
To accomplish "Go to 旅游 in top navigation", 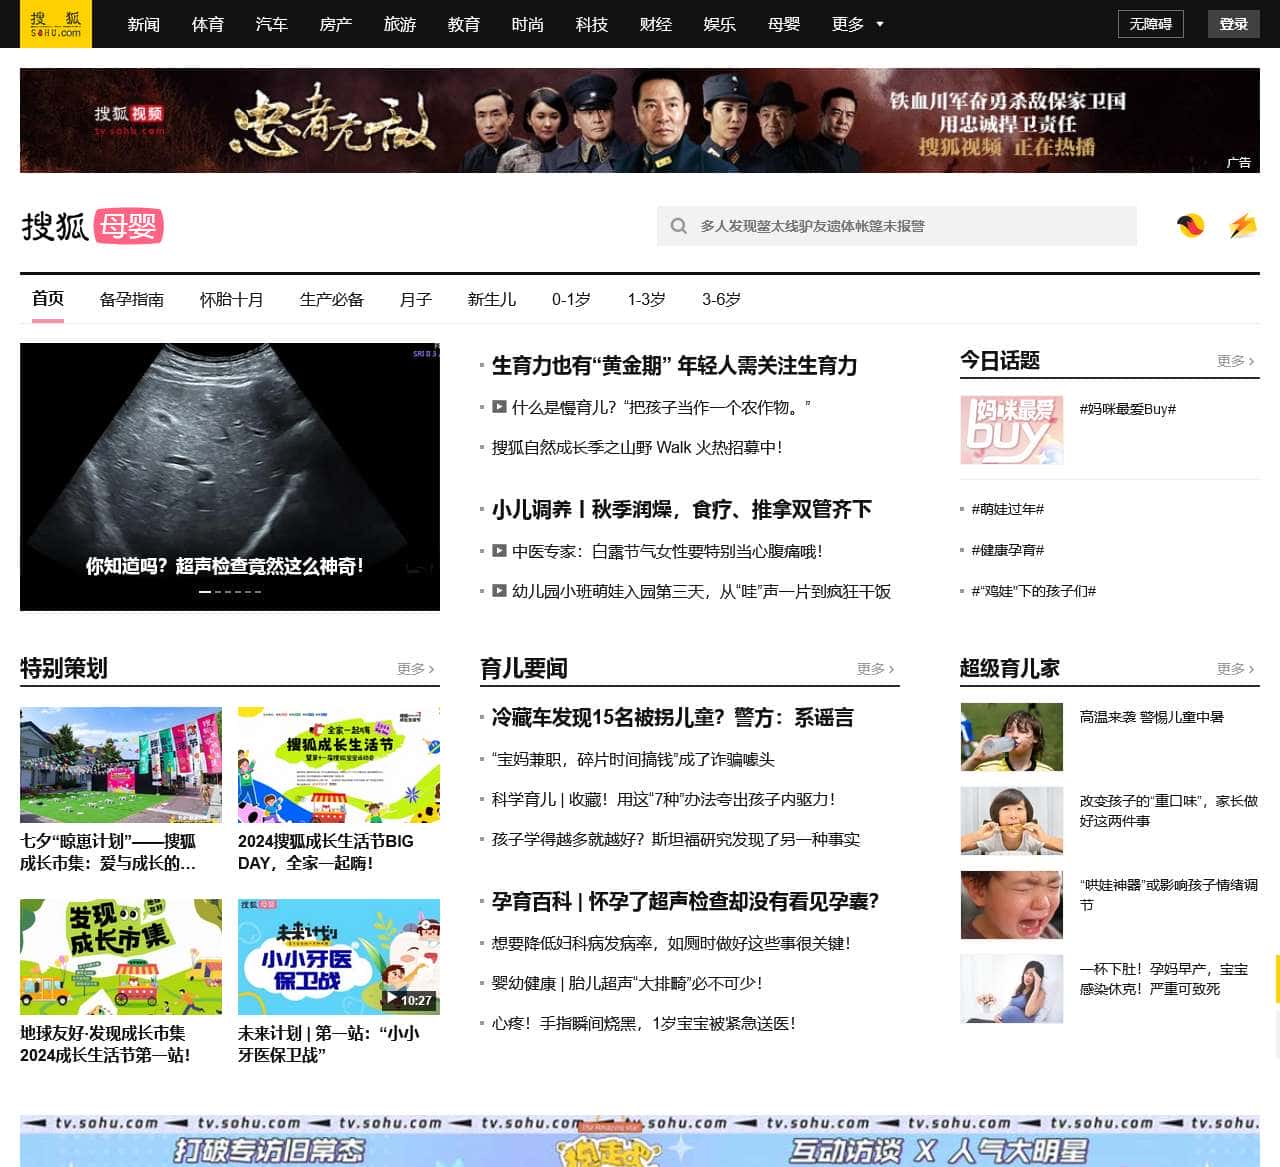I will point(400,24).
